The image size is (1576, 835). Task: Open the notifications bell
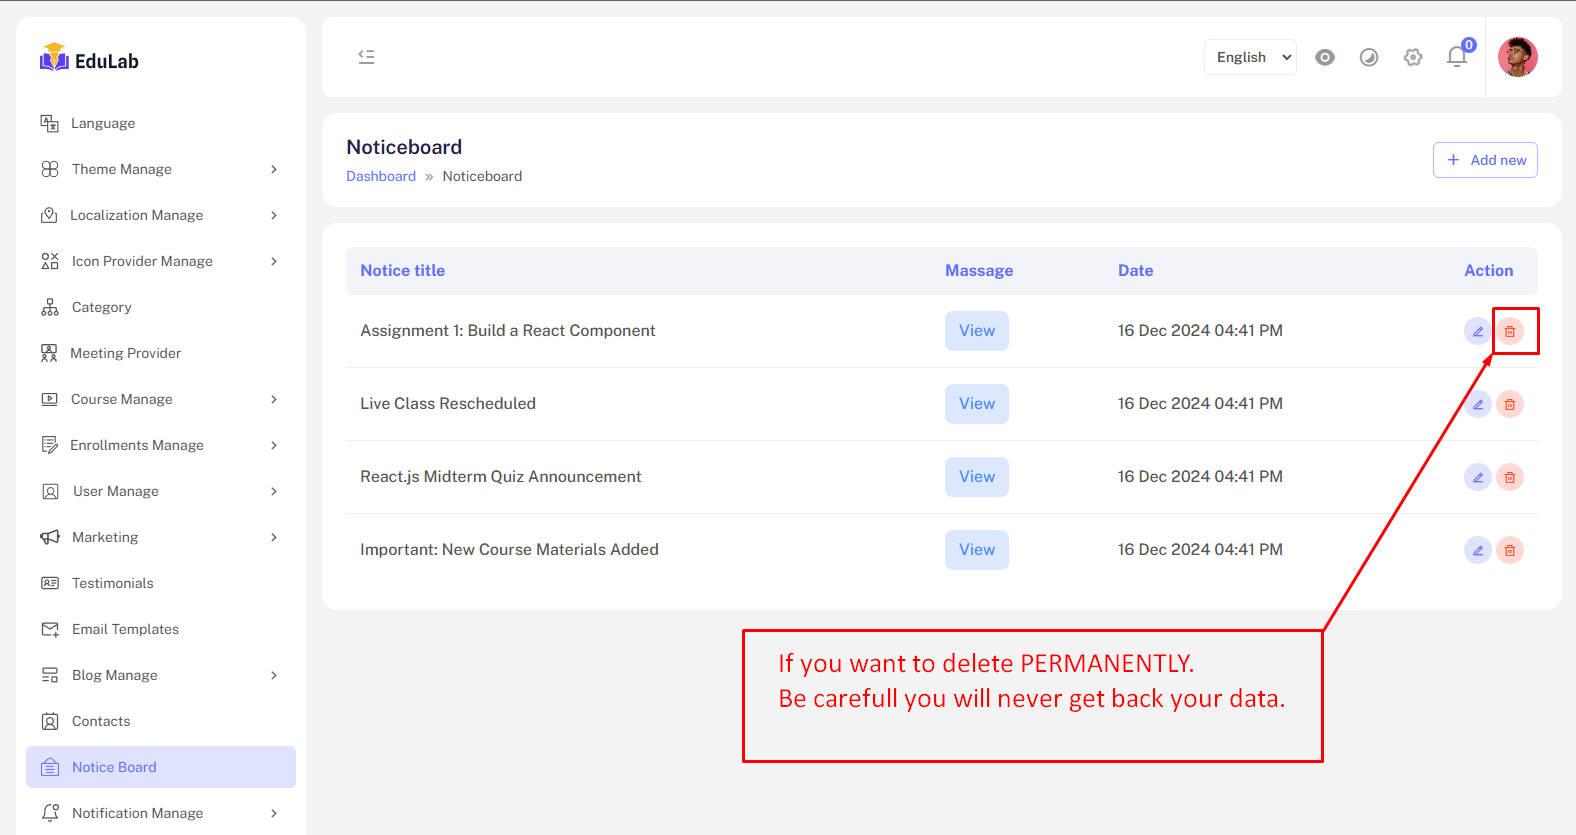click(x=1457, y=57)
